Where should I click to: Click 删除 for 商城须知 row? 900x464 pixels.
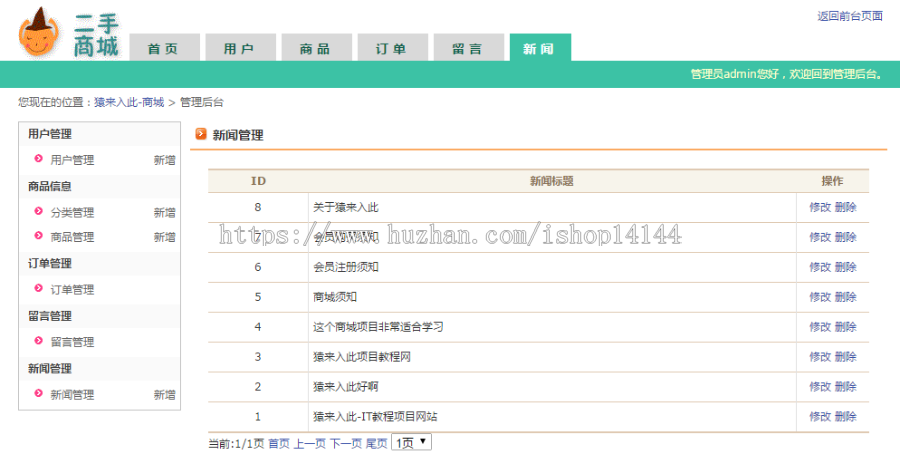click(845, 297)
